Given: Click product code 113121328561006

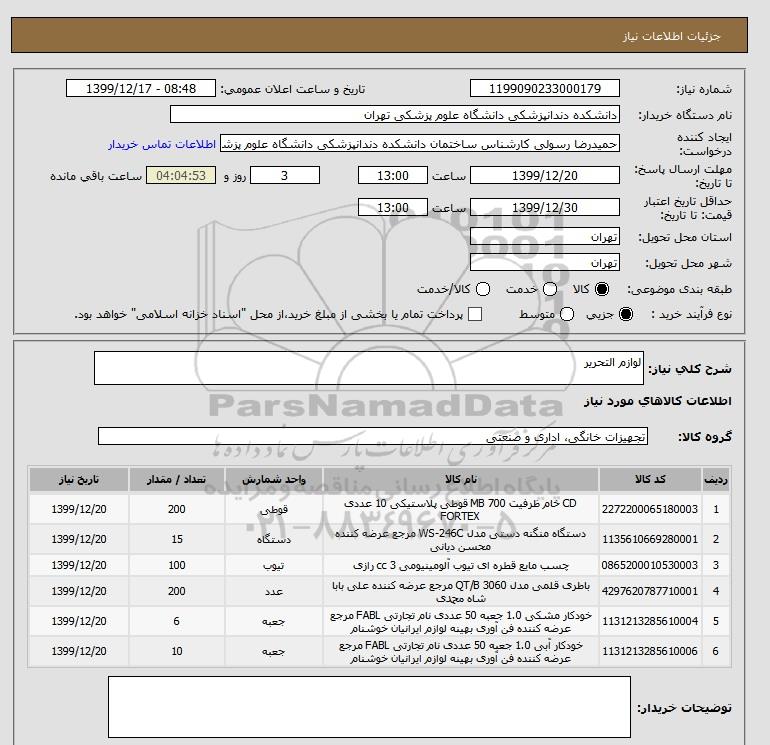Looking at the screenshot, I should click(650, 651).
